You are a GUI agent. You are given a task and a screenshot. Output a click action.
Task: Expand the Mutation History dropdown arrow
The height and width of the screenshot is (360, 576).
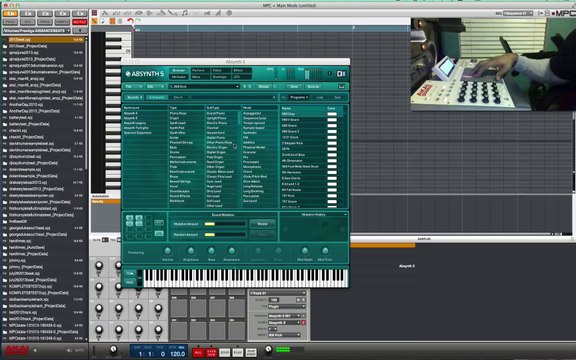[345, 214]
